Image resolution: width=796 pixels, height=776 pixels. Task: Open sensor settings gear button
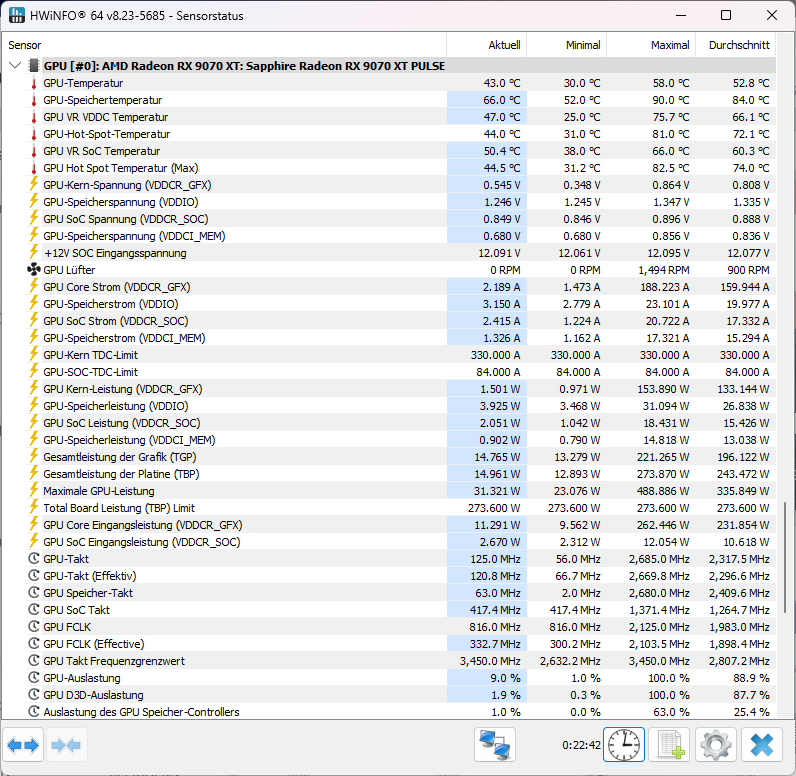point(715,745)
